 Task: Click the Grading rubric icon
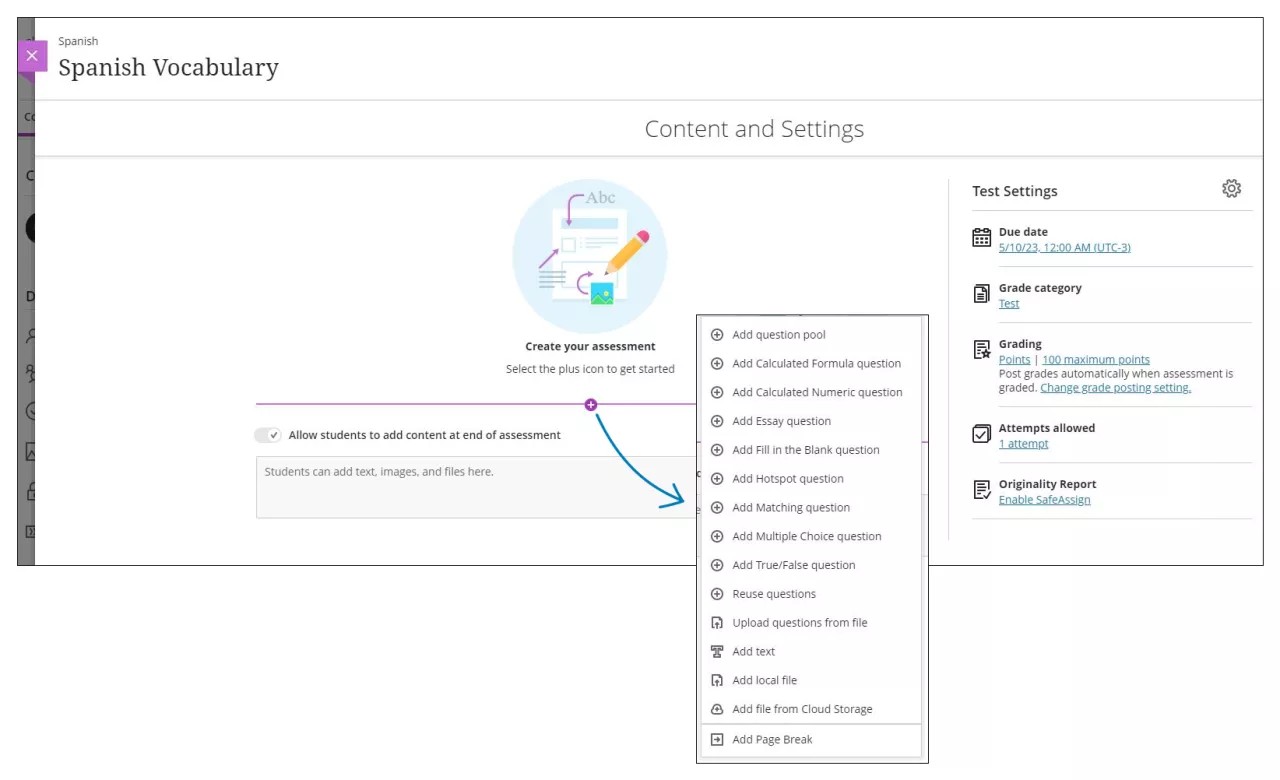point(982,350)
